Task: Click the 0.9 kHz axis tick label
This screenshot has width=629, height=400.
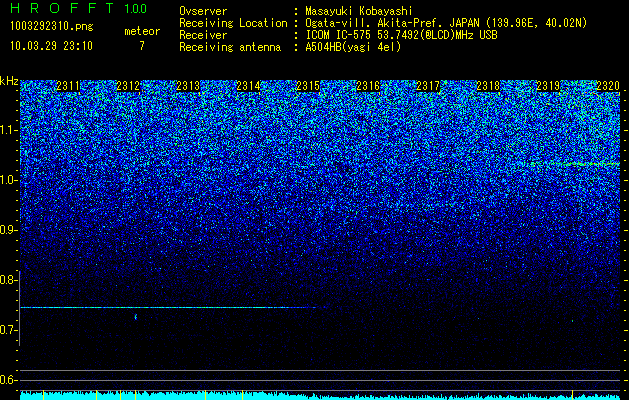Action: point(9,230)
